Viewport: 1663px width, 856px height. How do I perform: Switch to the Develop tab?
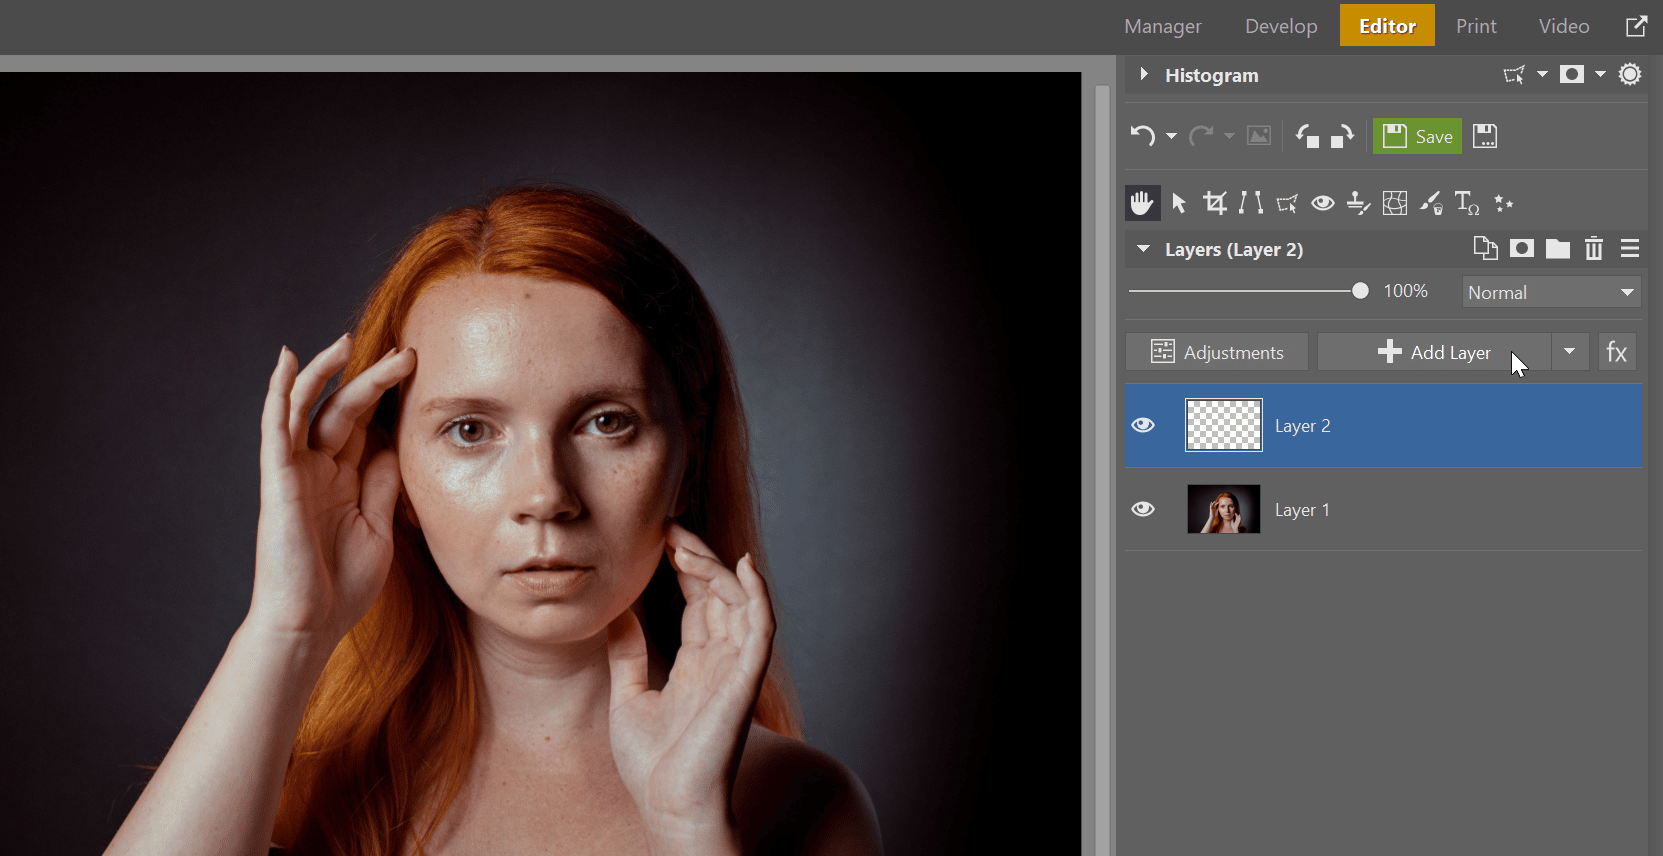1281,26
